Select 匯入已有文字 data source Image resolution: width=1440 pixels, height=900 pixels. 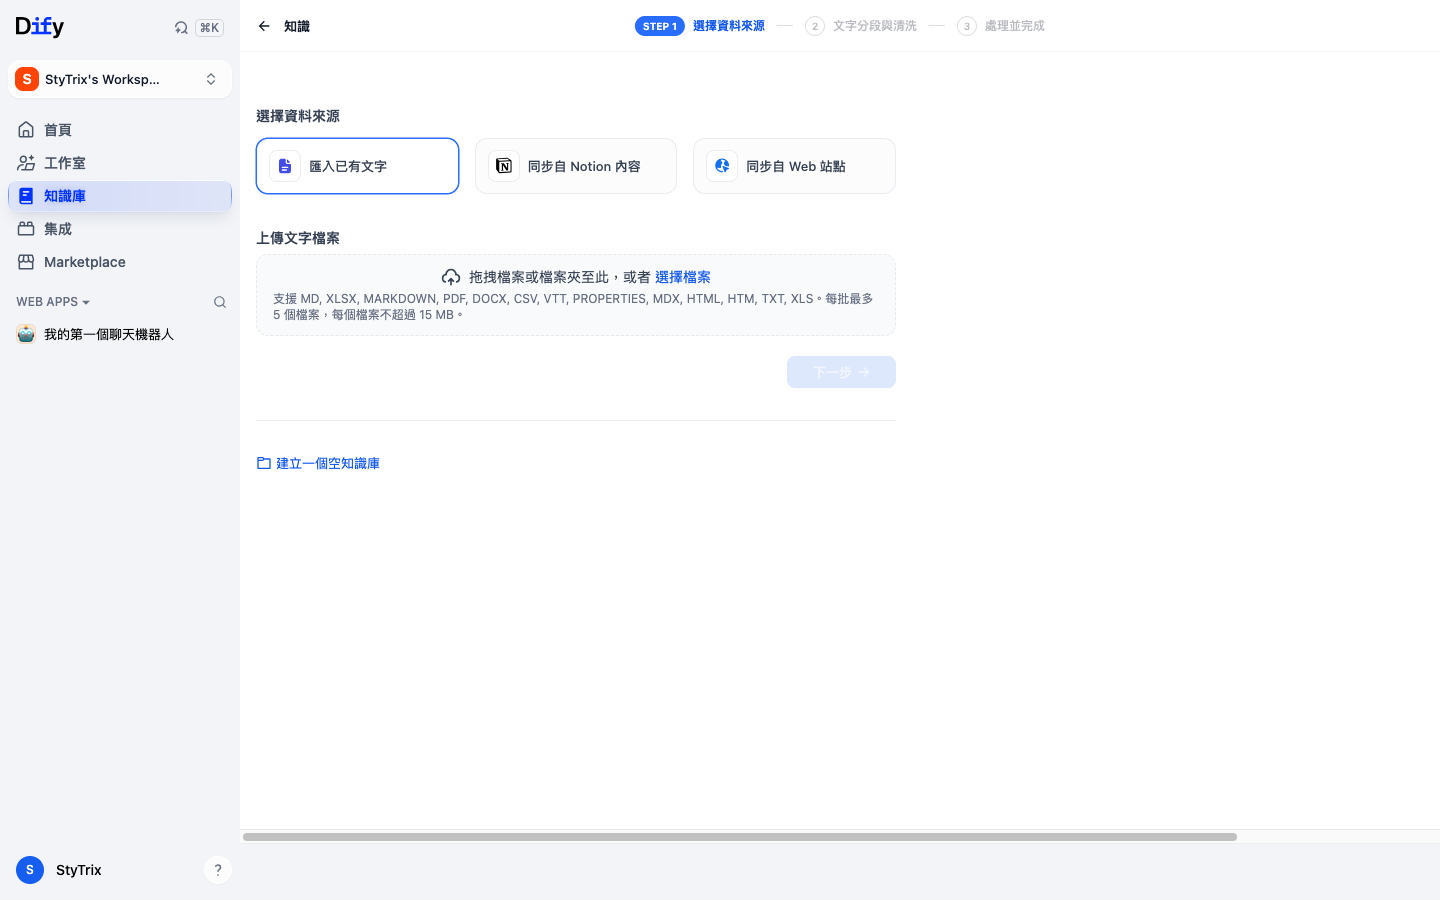coord(357,166)
